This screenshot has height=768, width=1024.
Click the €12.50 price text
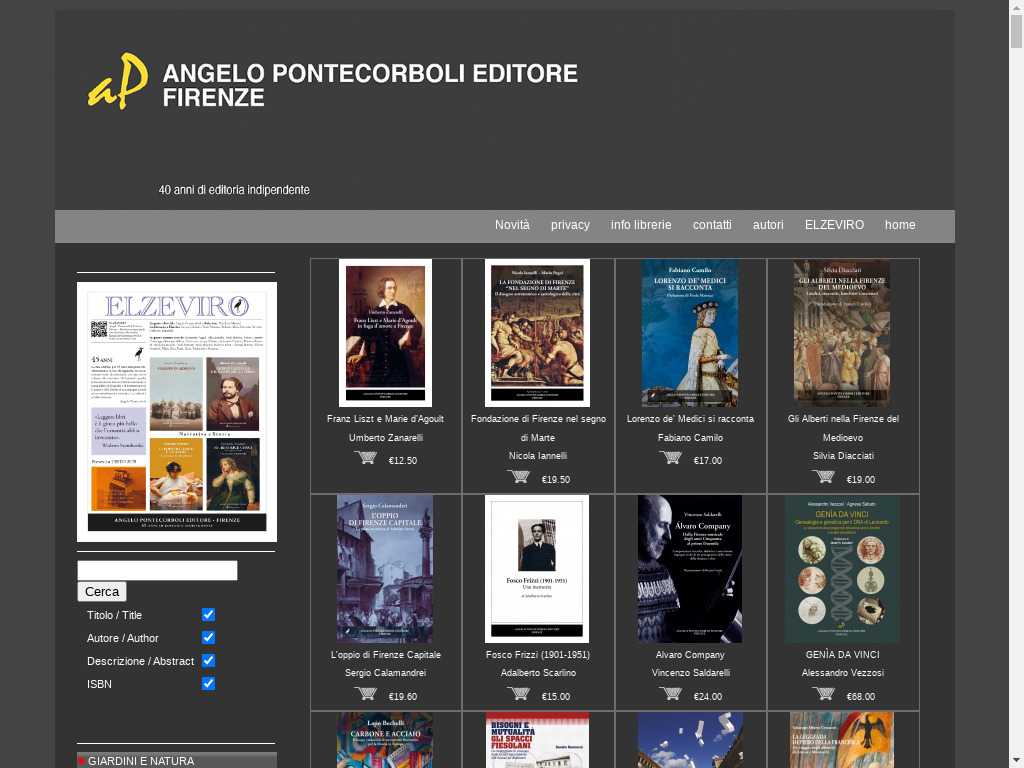[x=402, y=460]
